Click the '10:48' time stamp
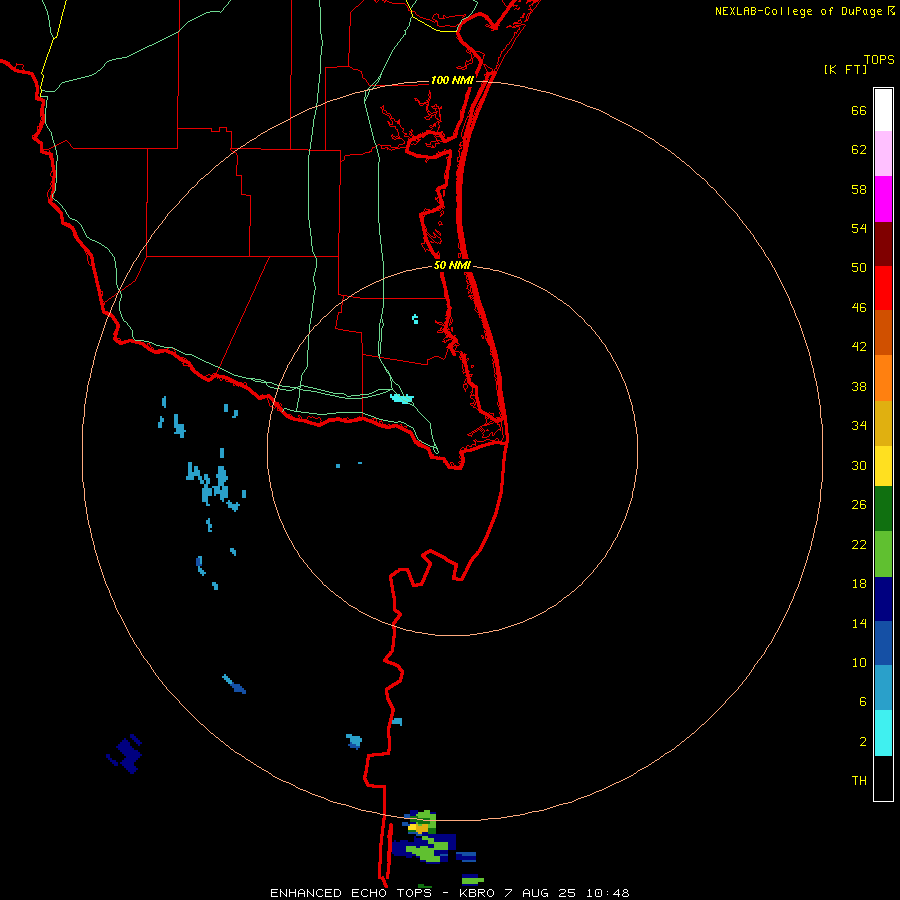 [x=608, y=893]
